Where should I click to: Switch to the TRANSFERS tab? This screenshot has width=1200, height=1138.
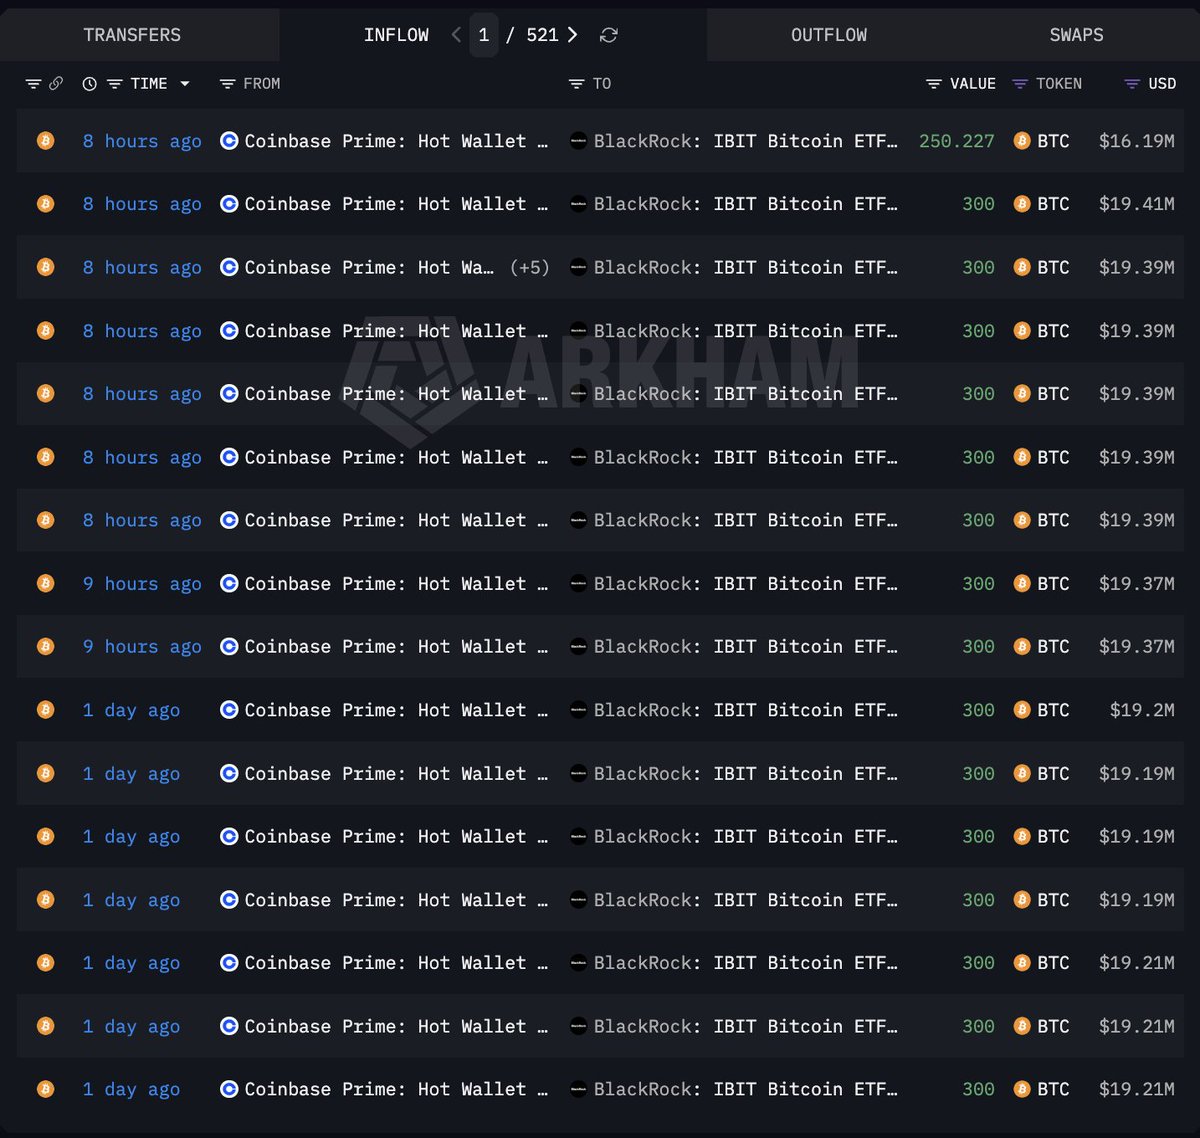pos(132,35)
